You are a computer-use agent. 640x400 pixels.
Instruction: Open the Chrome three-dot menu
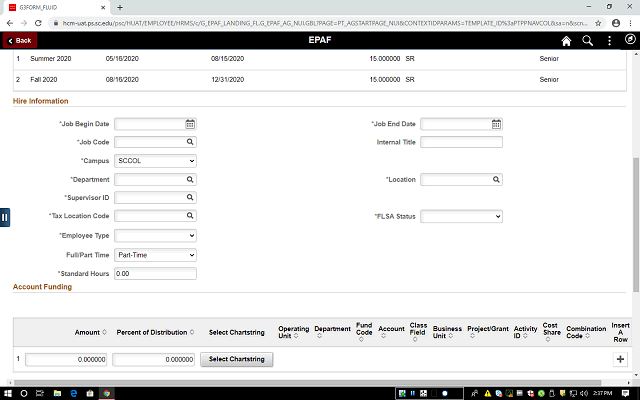631,23
